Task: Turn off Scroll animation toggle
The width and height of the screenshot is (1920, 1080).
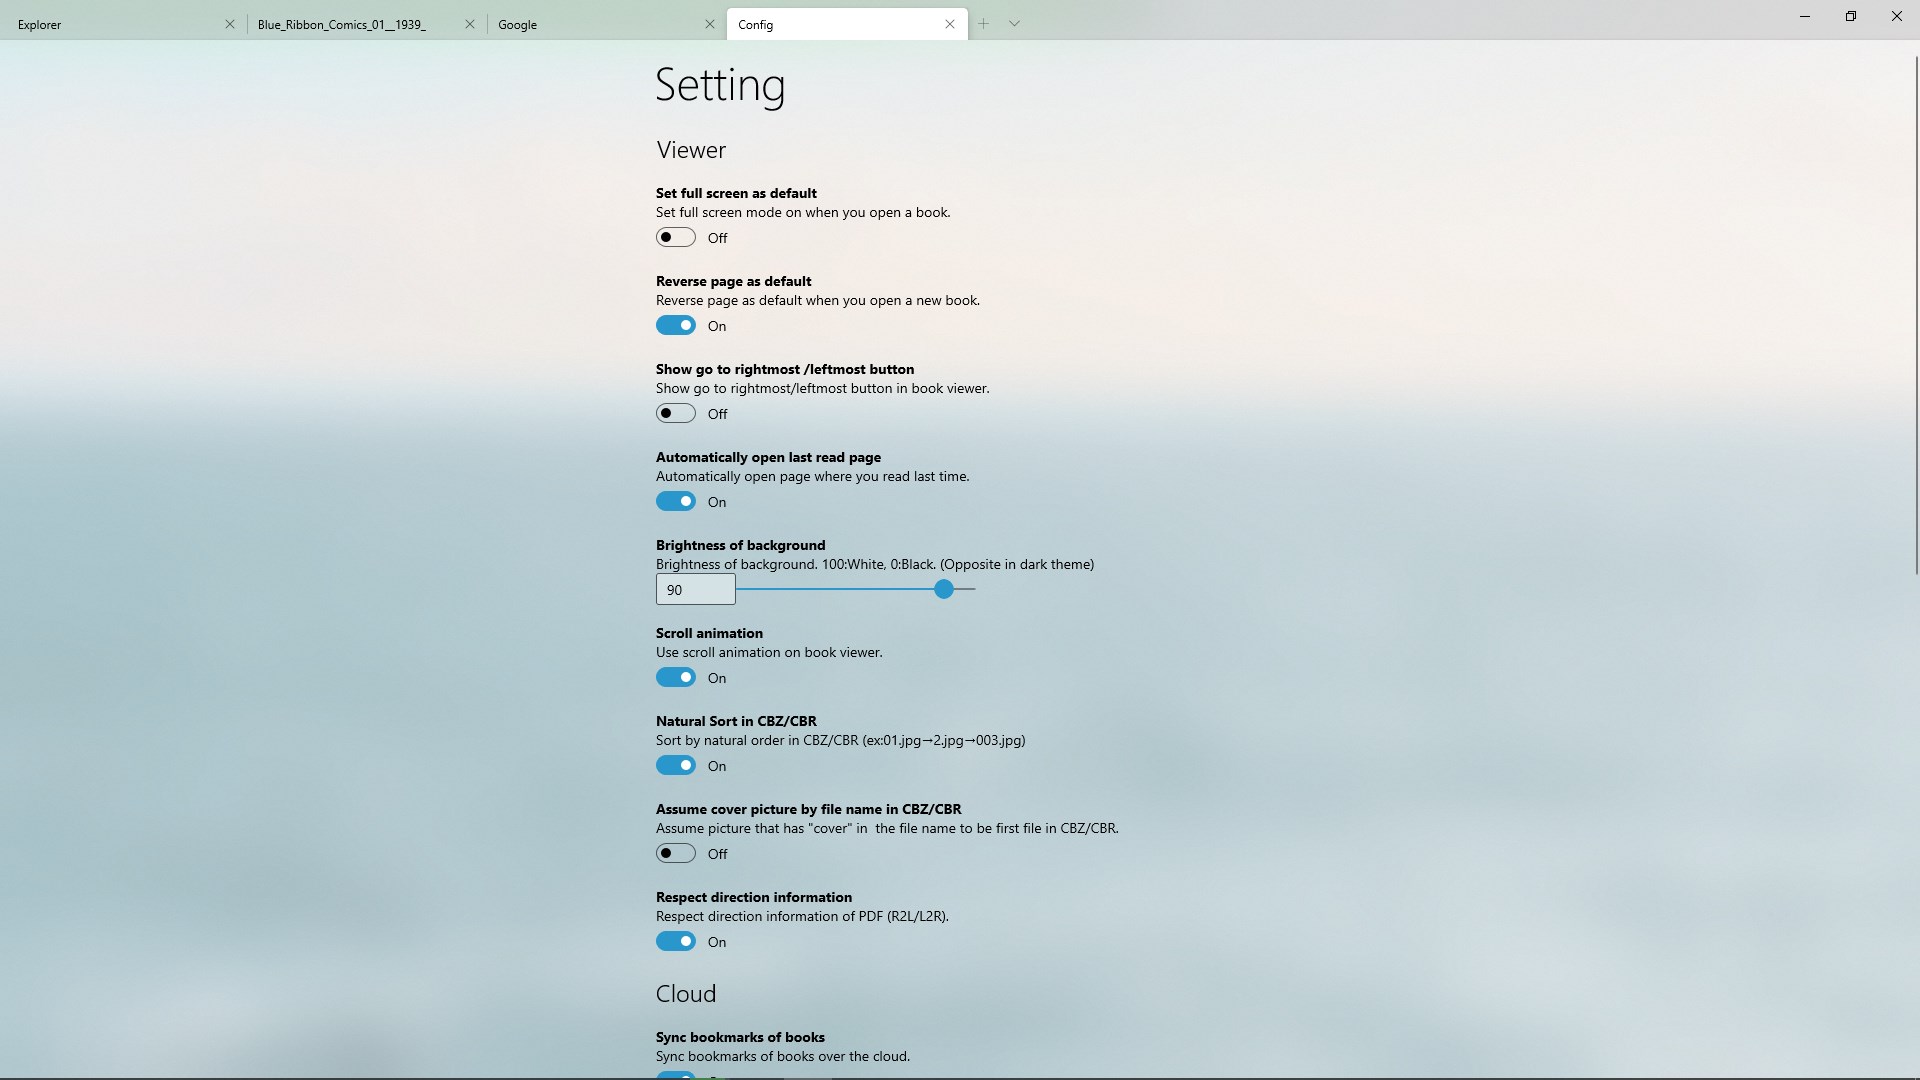Action: tap(676, 678)
